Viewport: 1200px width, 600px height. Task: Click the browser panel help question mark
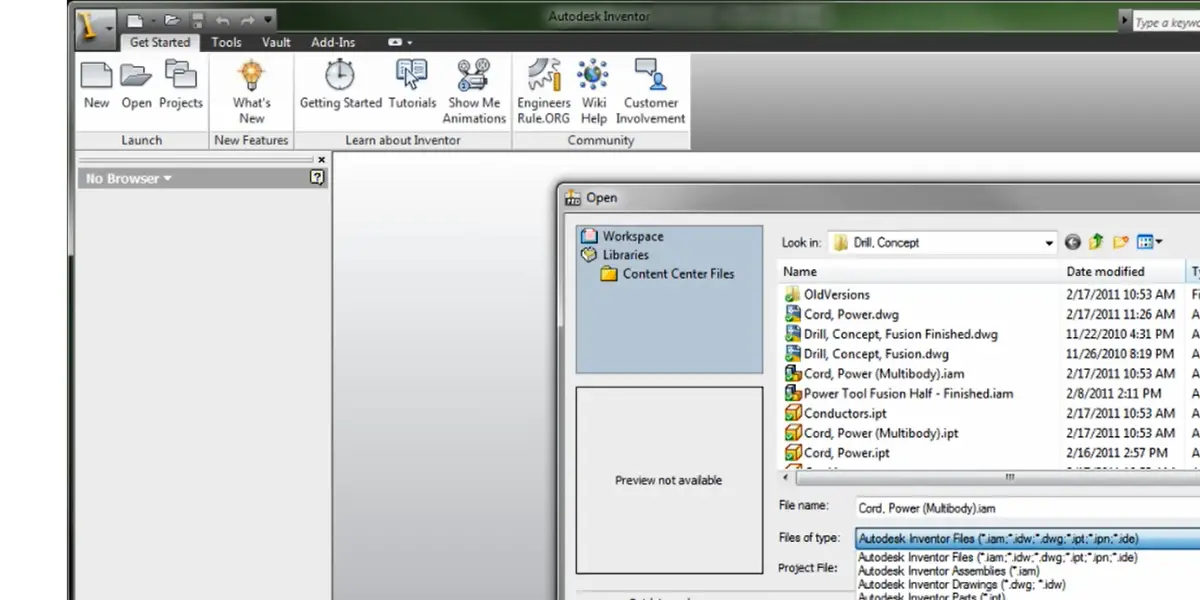[317, 178]
